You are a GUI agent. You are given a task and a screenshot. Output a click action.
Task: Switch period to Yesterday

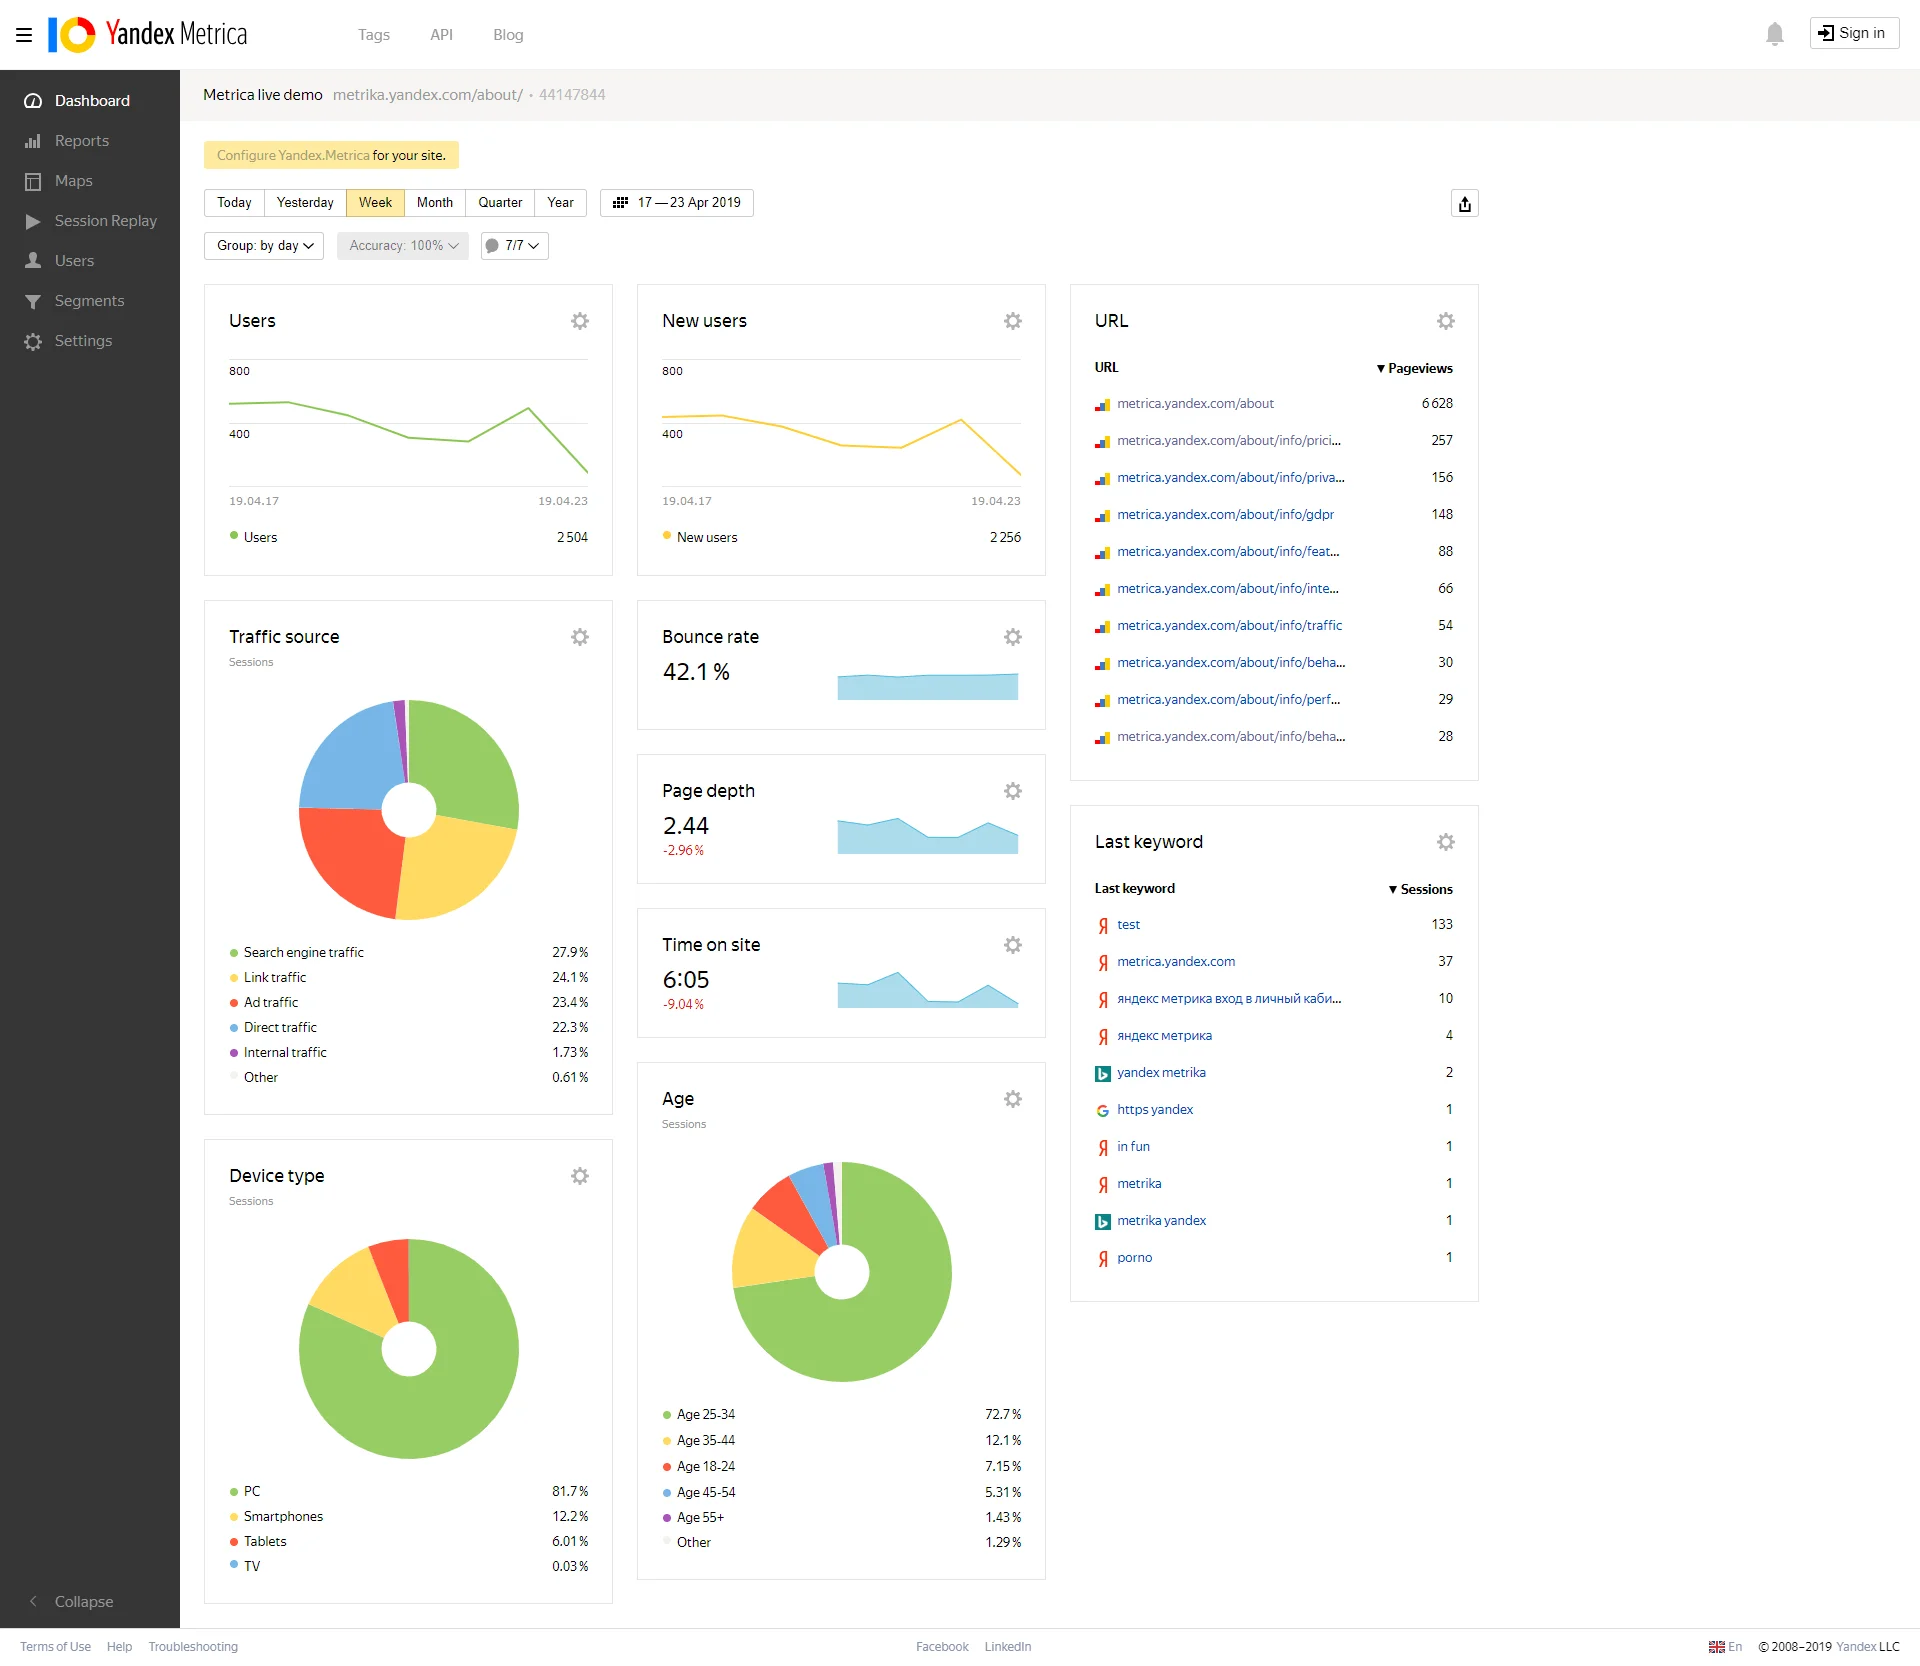pos(304,203)
